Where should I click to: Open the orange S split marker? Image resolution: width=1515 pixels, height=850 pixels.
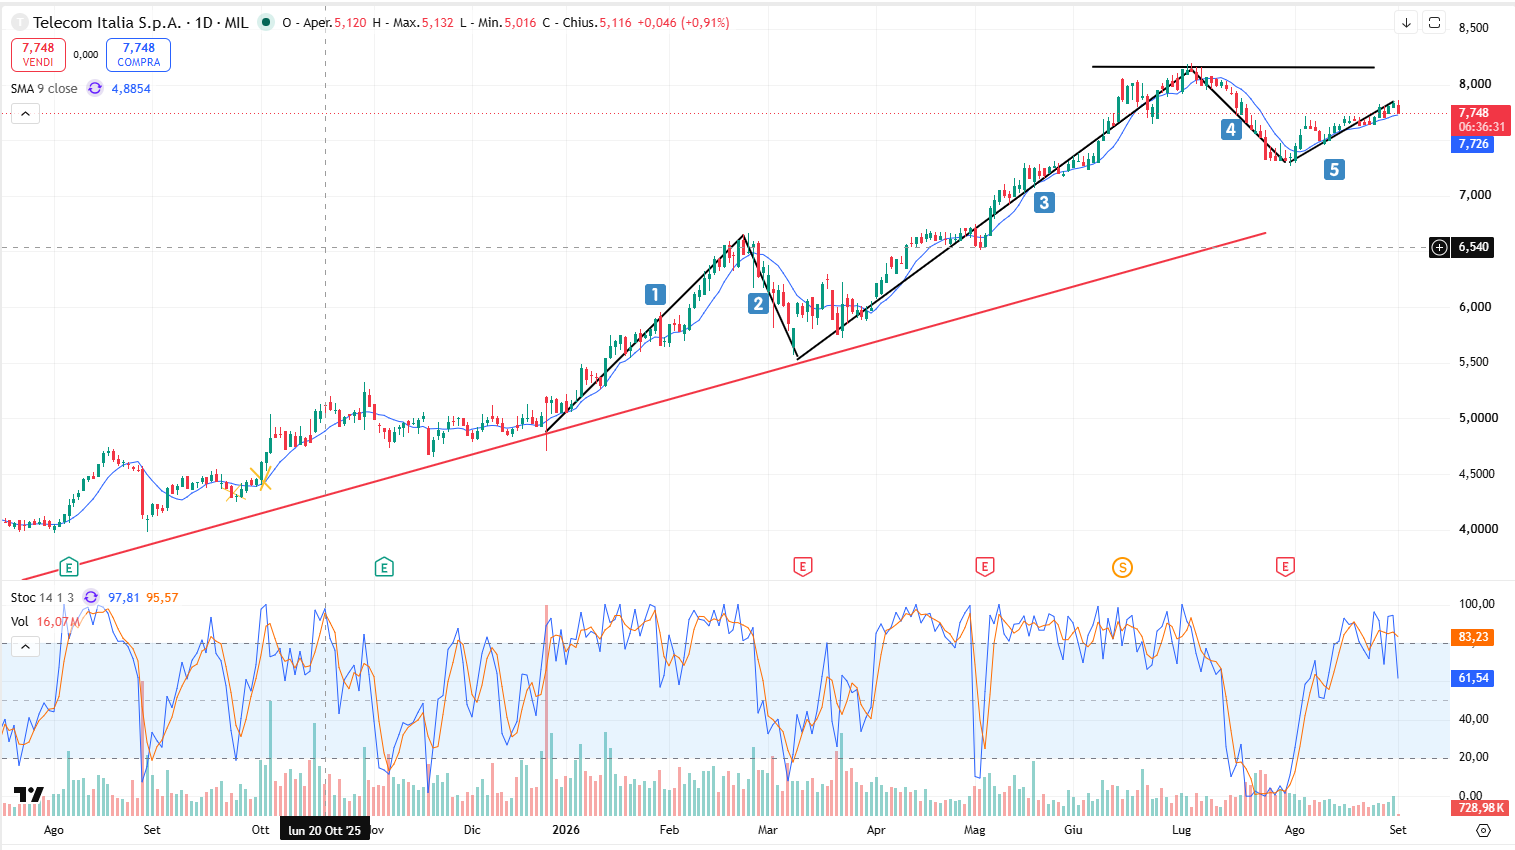(1122, 568)
